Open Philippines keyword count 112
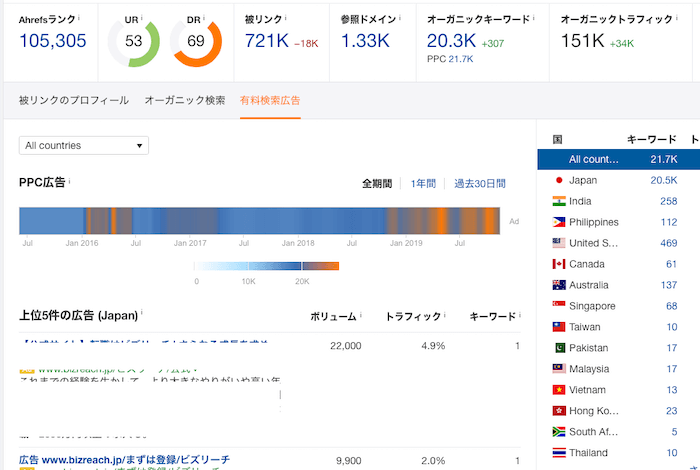Viewport: 700px width, 470px height. tap(669, 222)
